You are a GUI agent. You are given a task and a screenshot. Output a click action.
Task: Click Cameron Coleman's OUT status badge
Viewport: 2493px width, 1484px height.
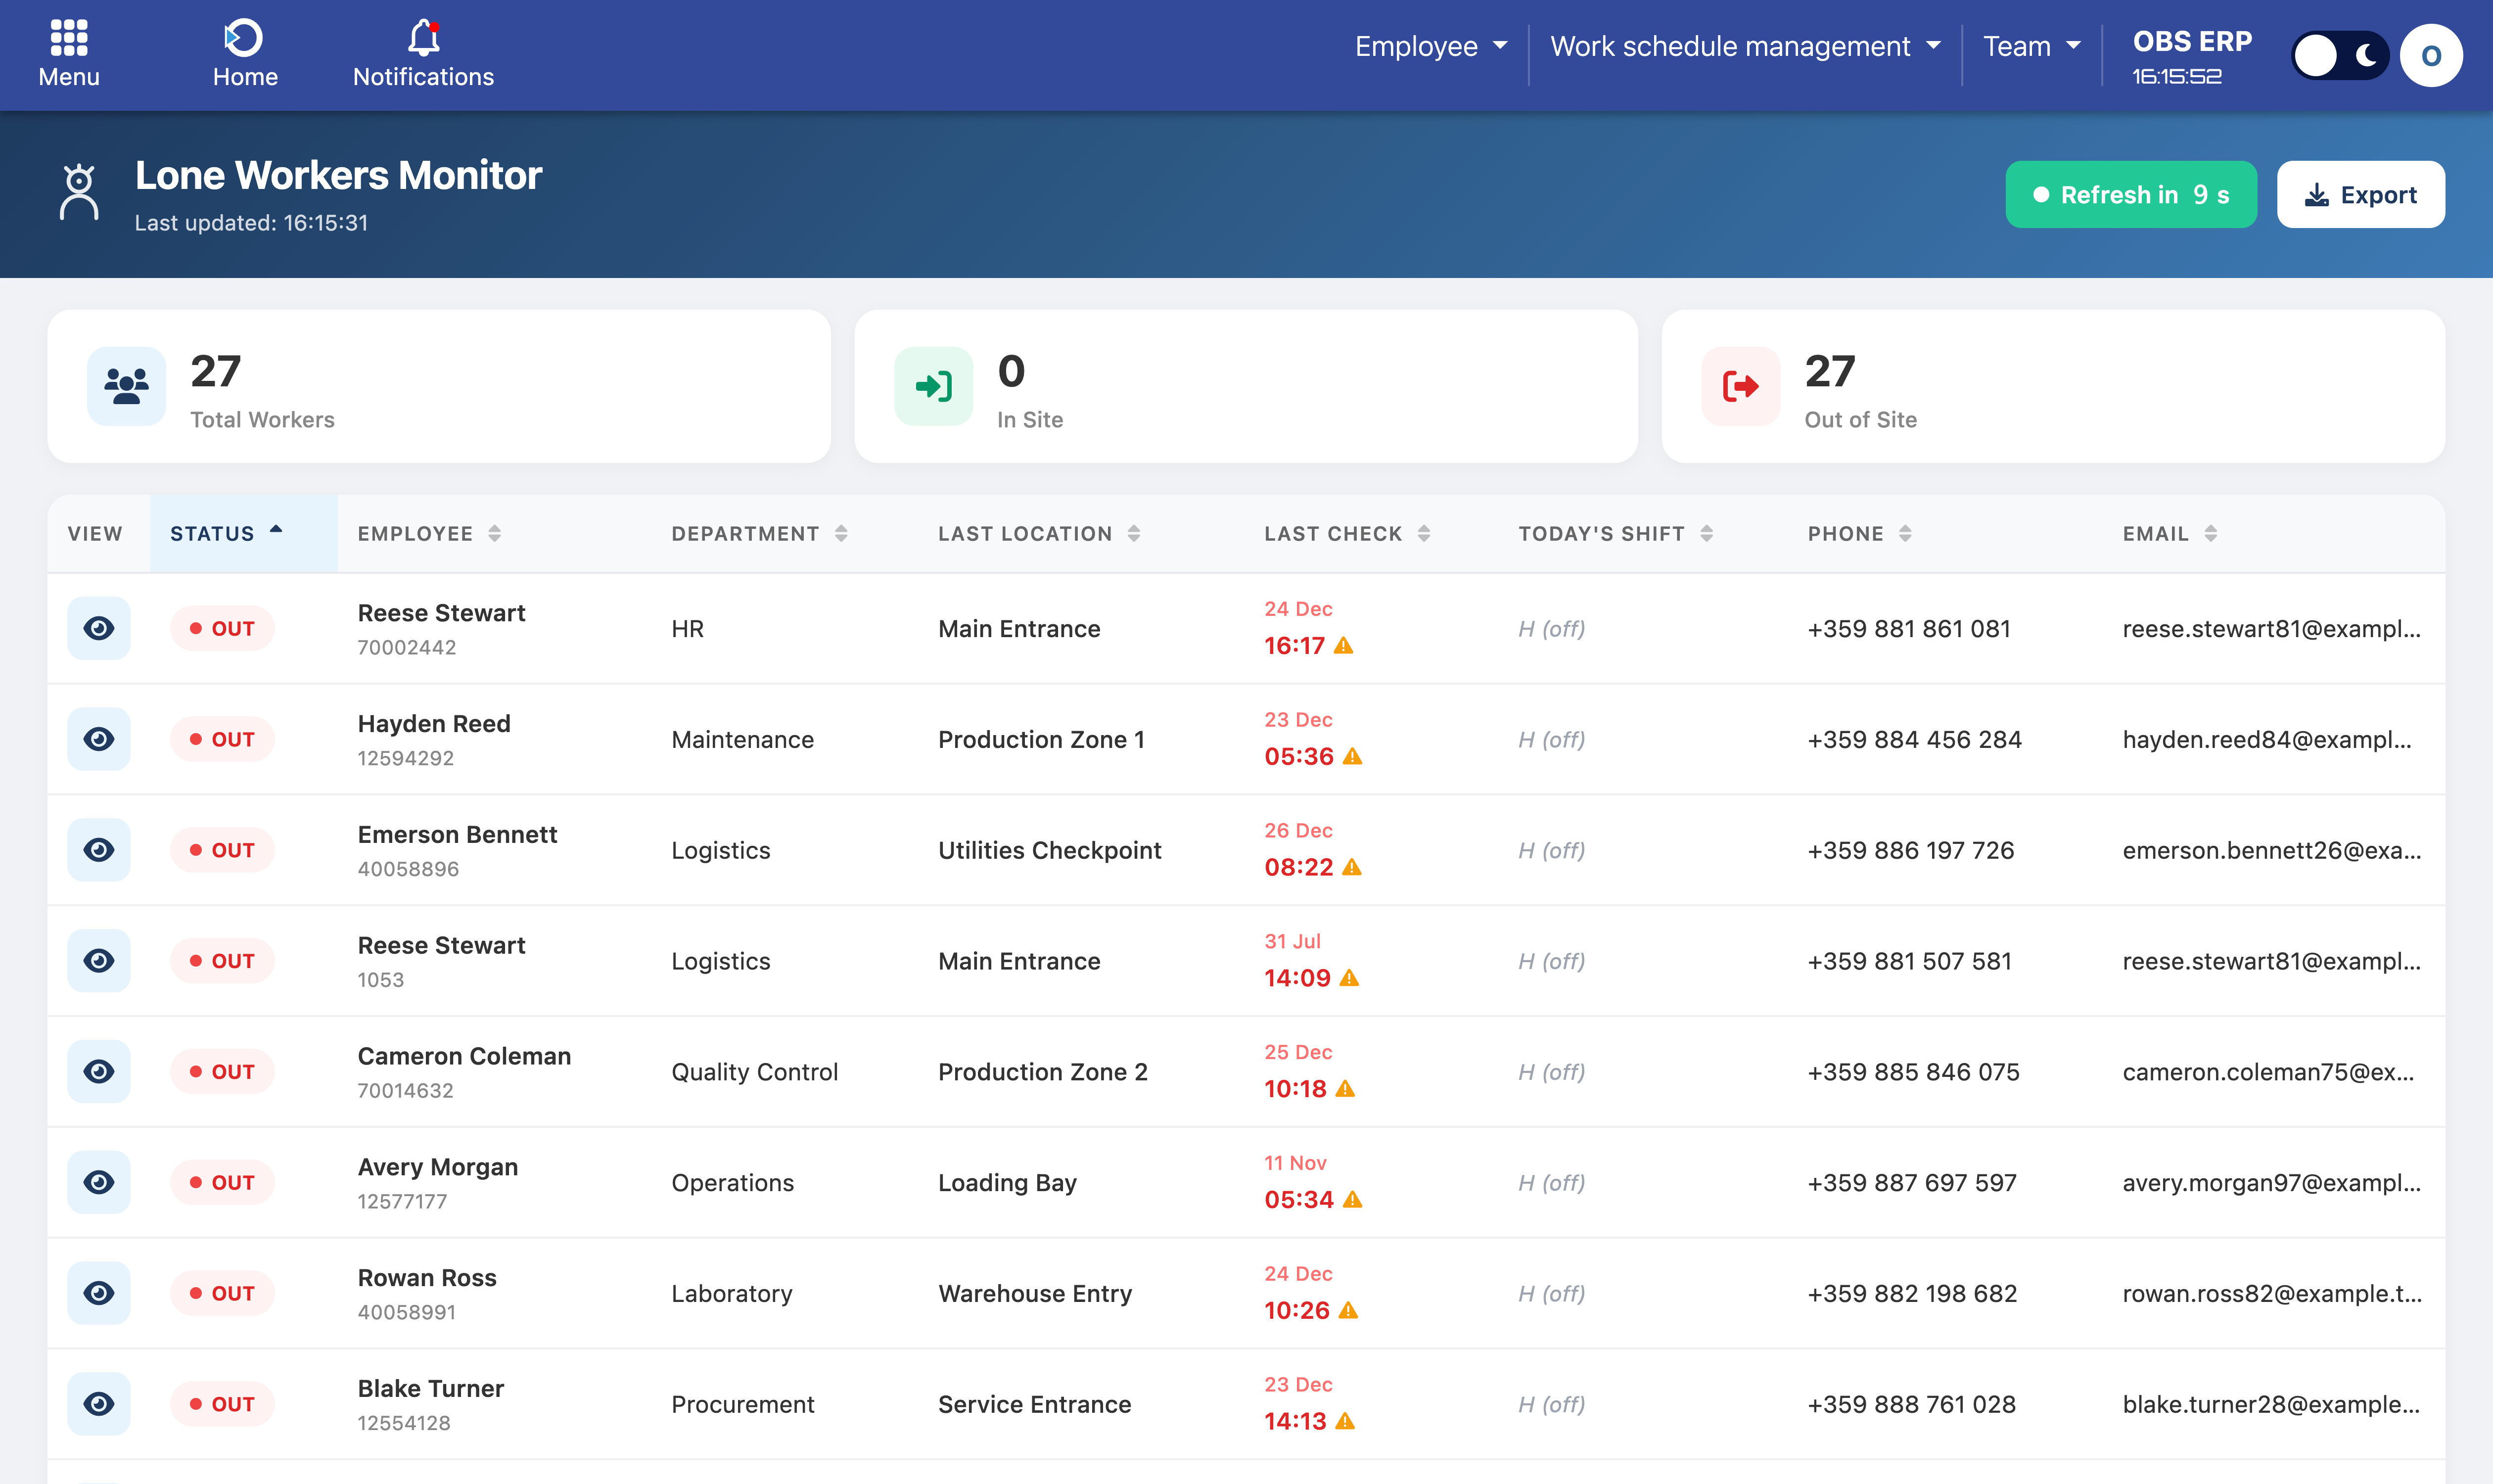(x=222, y=1071)
